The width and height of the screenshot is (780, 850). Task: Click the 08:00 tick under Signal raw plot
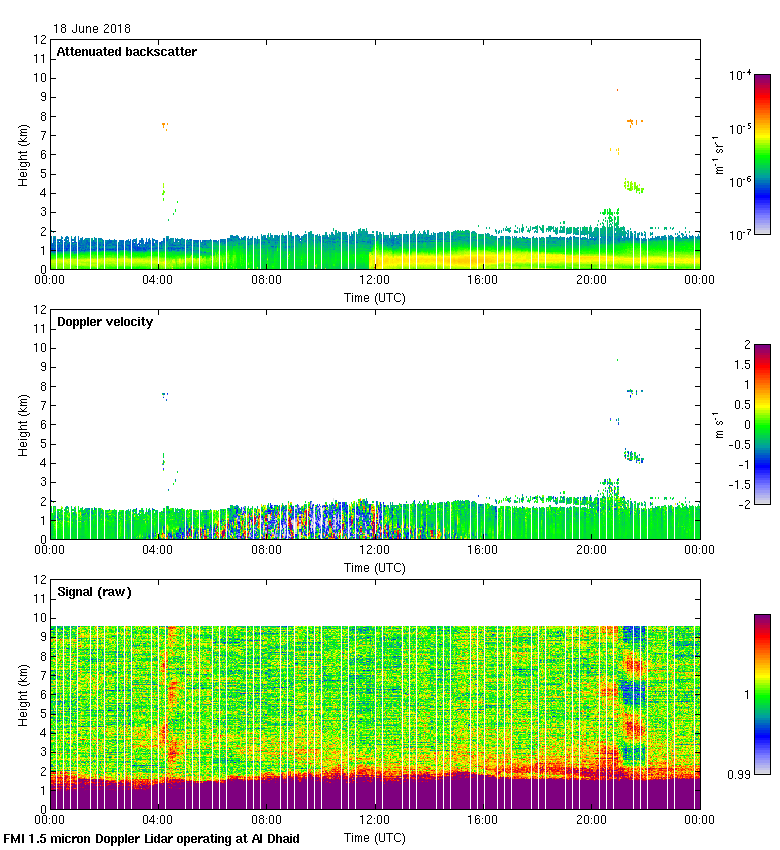tap(267, 821)
